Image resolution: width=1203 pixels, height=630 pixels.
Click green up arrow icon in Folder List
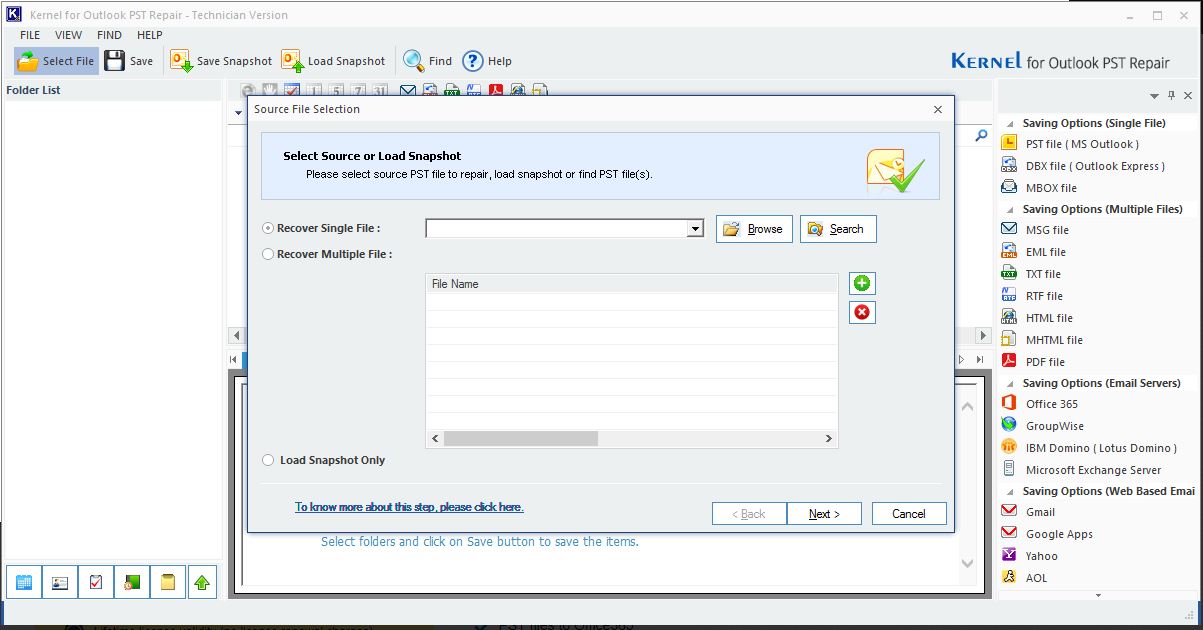[203, 582]
